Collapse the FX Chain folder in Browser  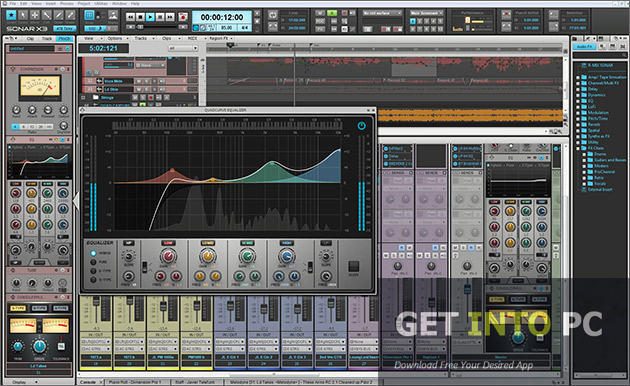pyautogui.click(x=578, y=148)
